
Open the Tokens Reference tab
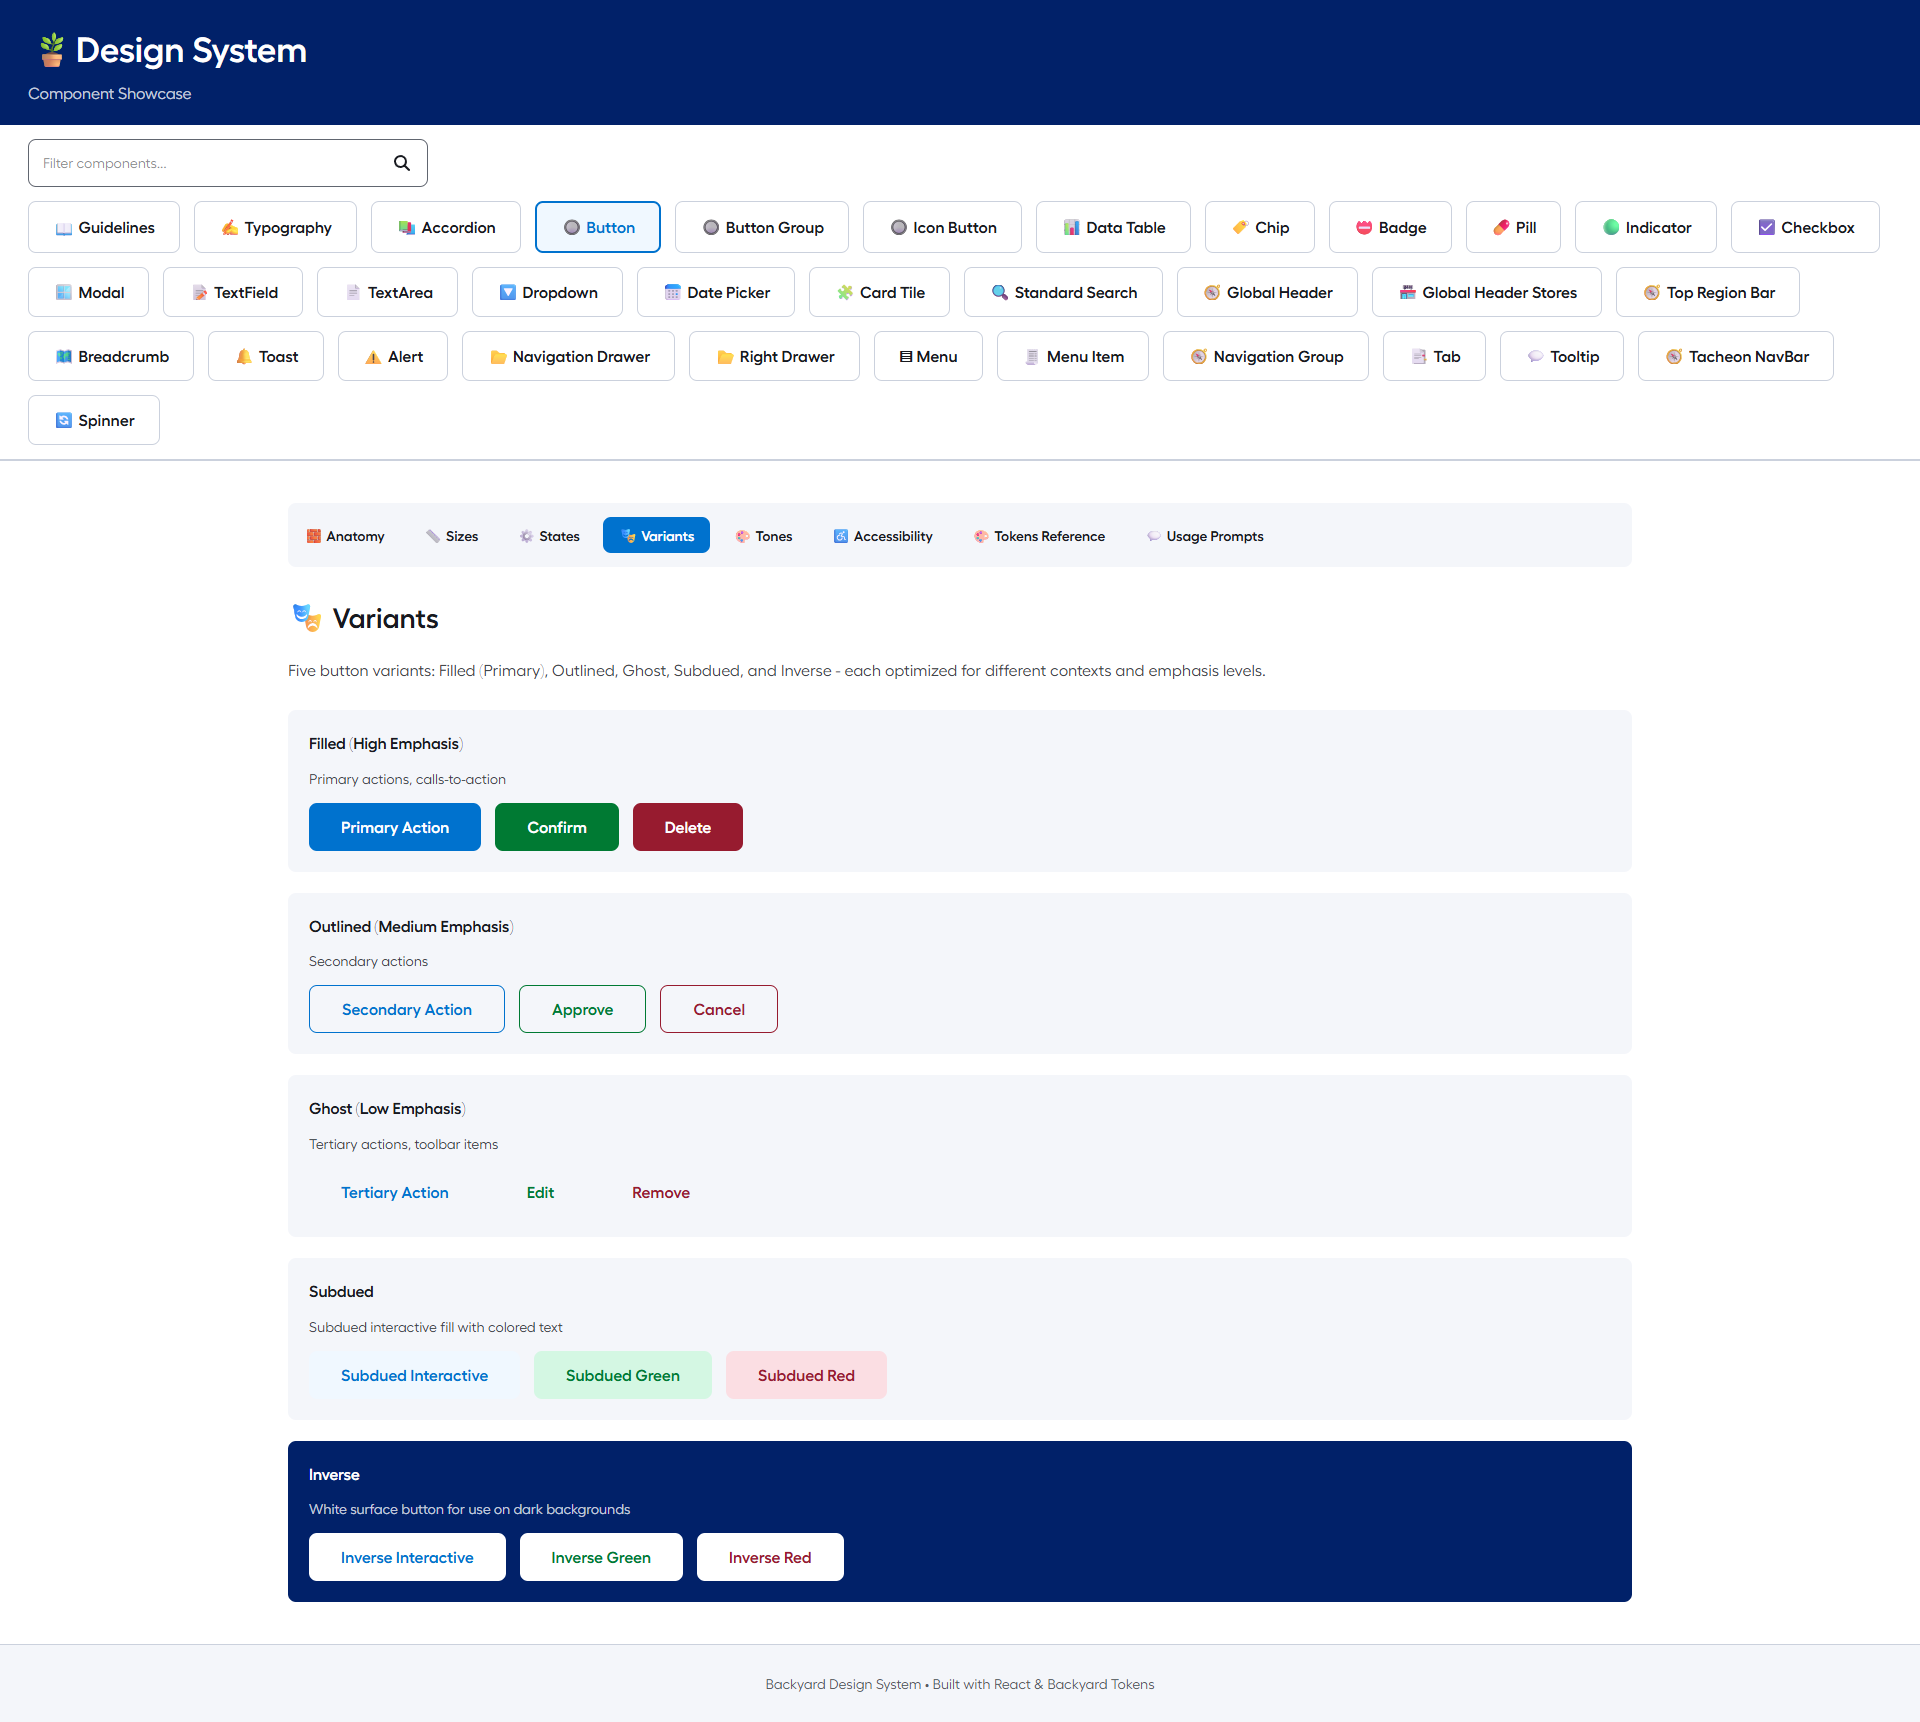pyautogui.click(x=1039, y=536)
